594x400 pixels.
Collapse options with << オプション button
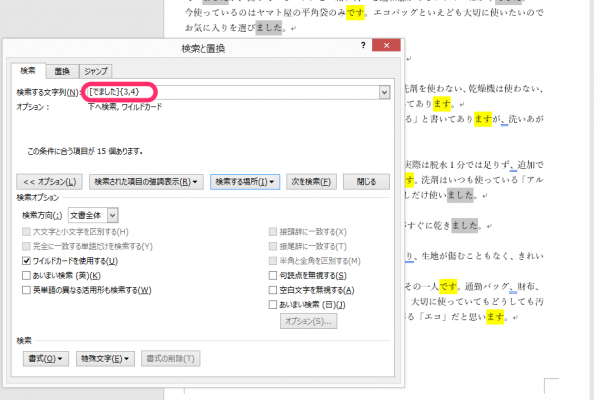point(49,182)
